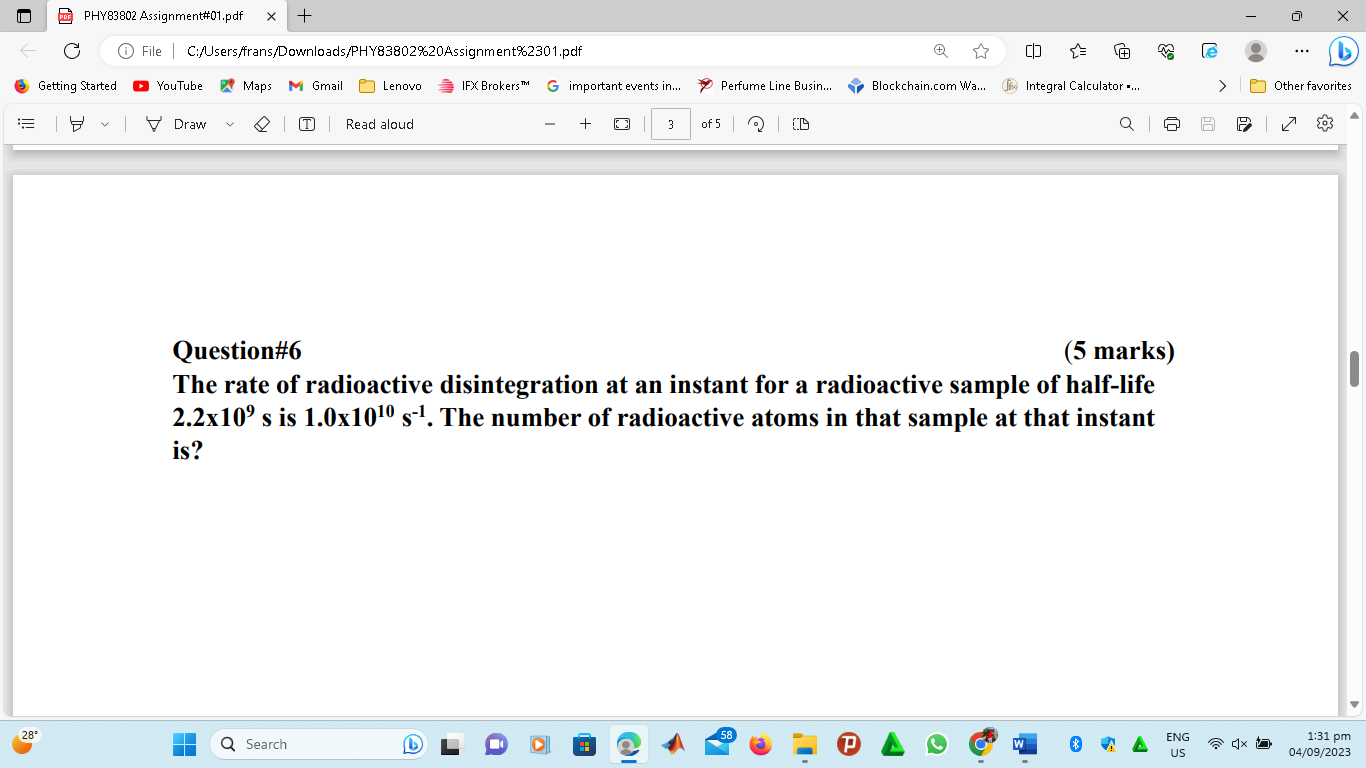Open the highlighter color dropdown

click(103, 123)
